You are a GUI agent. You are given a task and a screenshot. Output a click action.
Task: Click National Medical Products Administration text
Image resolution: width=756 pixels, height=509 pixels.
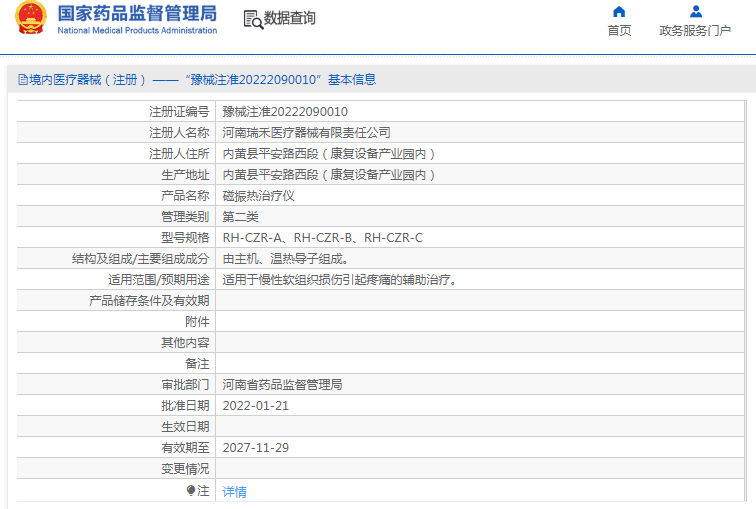click(x=137, y=30)
